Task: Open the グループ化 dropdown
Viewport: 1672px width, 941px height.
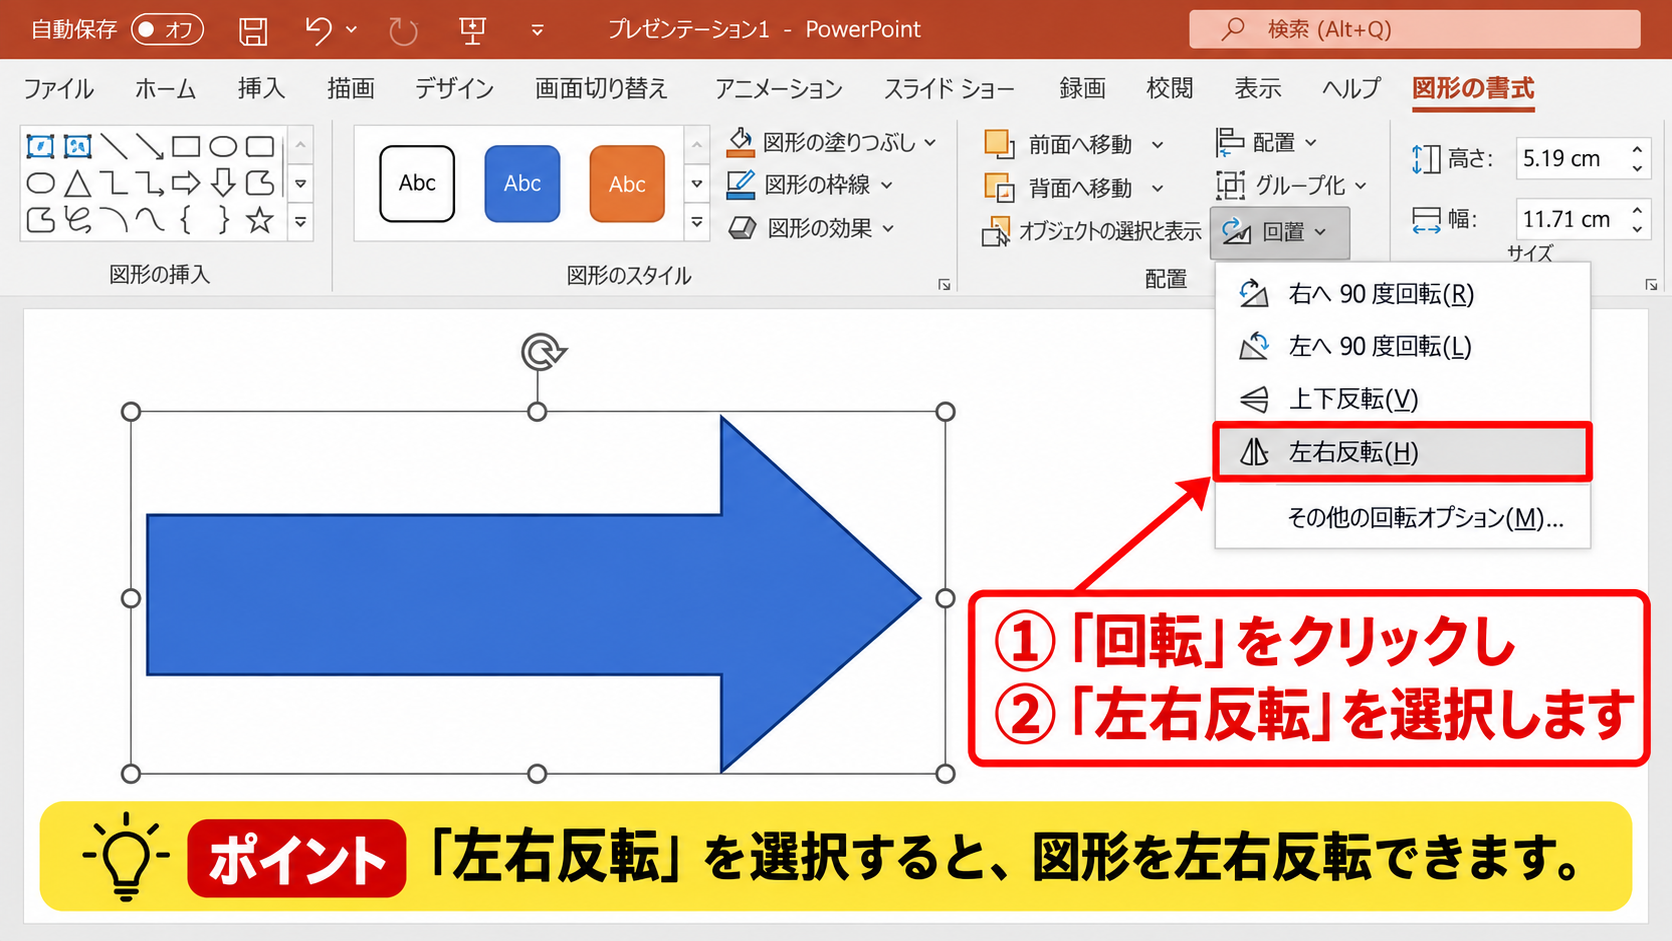Action: 1290,185
